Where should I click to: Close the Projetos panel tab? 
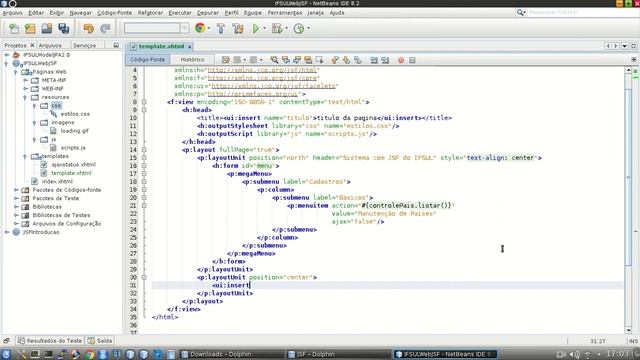32,45
